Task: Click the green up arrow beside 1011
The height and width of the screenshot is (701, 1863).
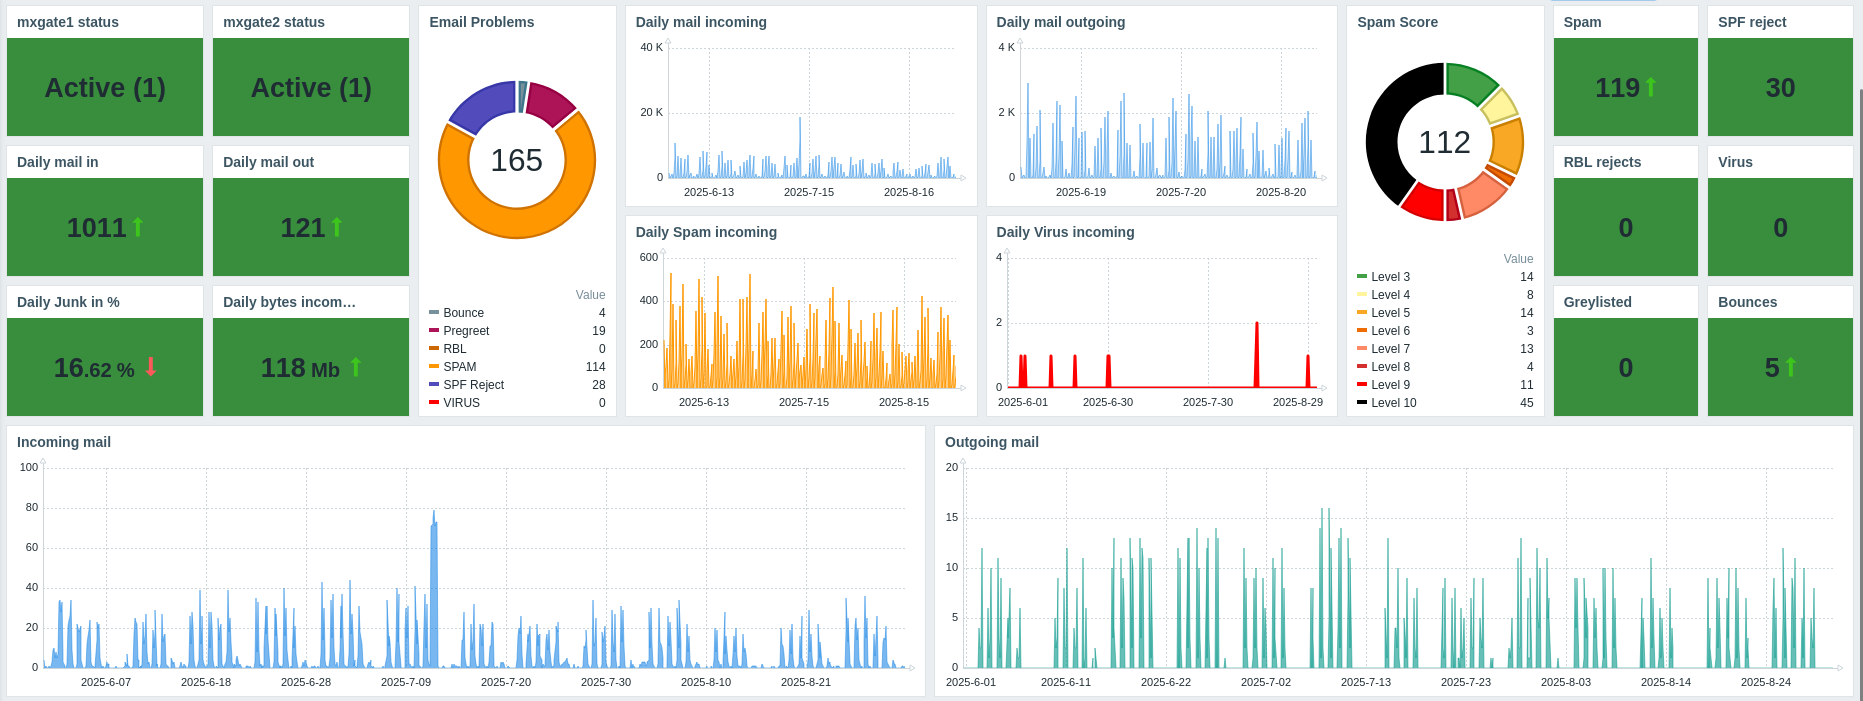Action: pyautogui.click(x=138, y=228)
